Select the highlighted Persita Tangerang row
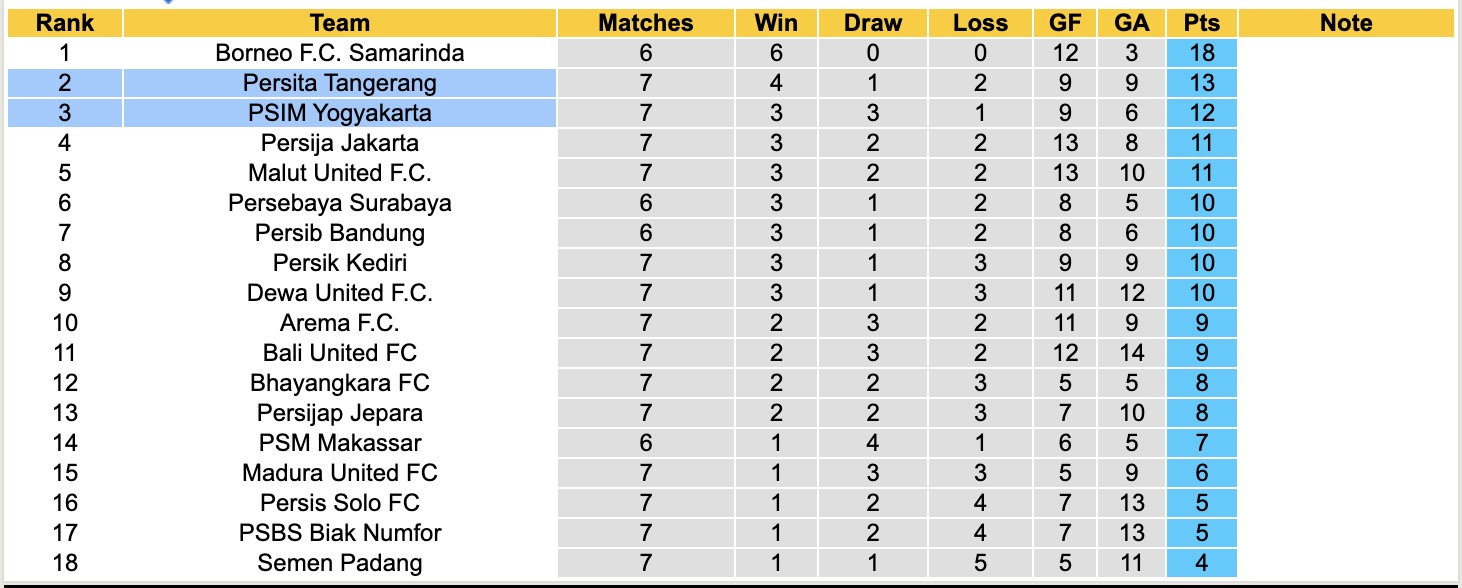 click(x=340, y=83)
